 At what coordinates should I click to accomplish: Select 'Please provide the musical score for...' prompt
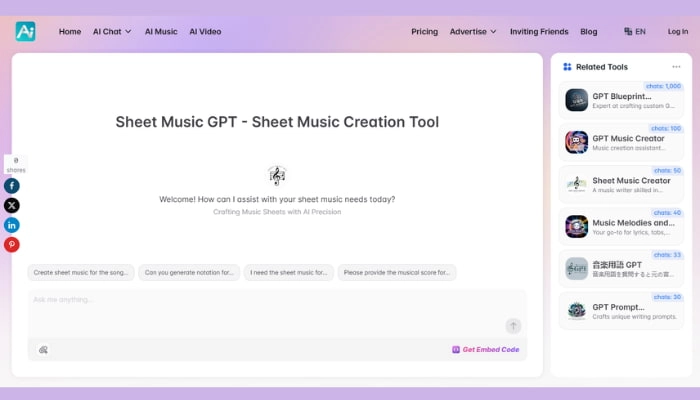397,272
